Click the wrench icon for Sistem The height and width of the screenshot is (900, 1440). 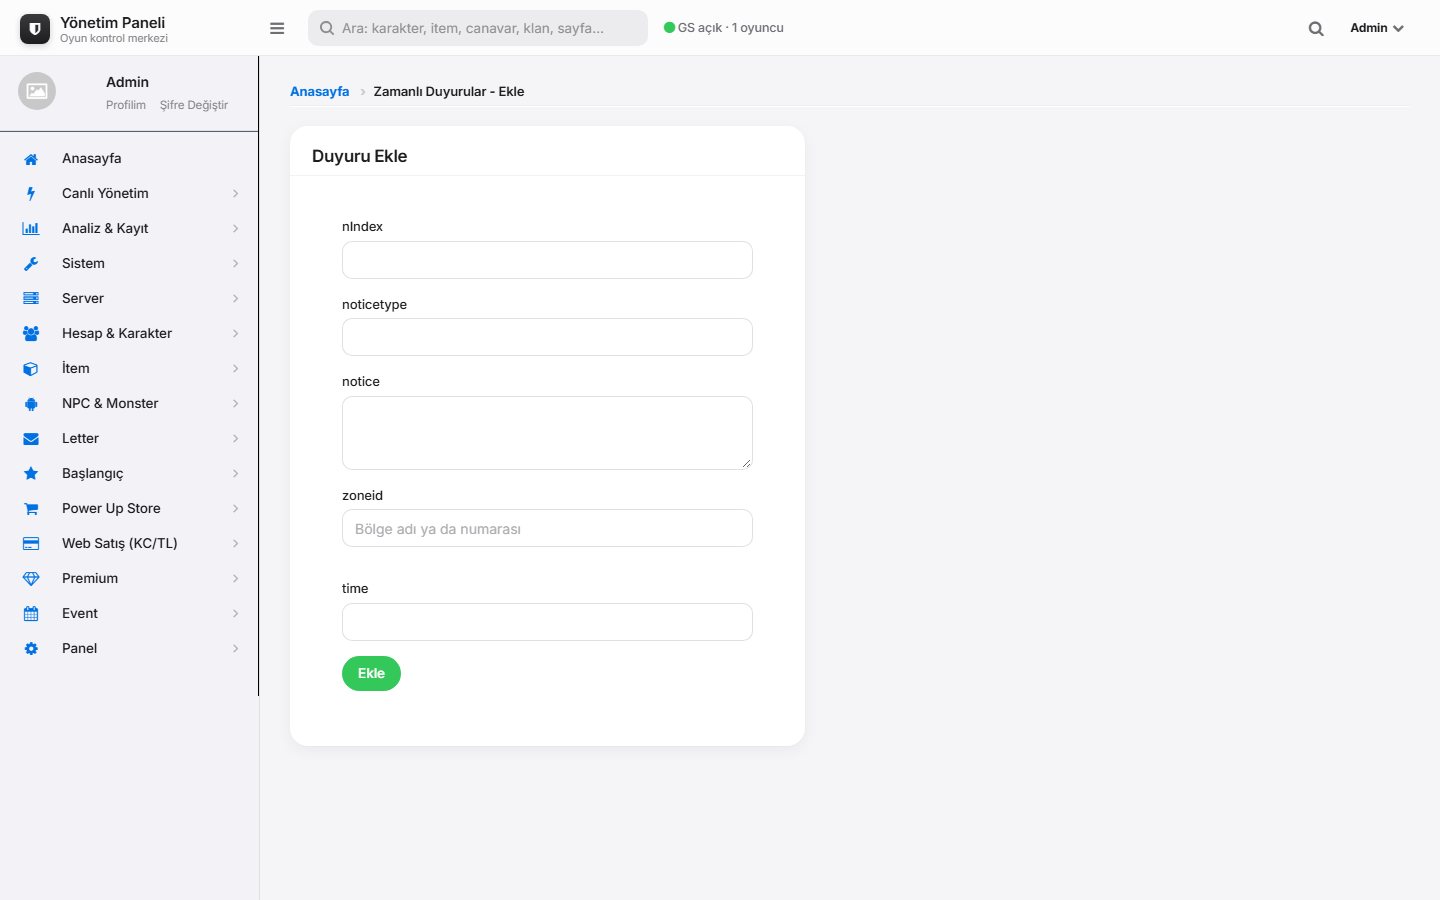pyautogui.click(x=31, y=264)
